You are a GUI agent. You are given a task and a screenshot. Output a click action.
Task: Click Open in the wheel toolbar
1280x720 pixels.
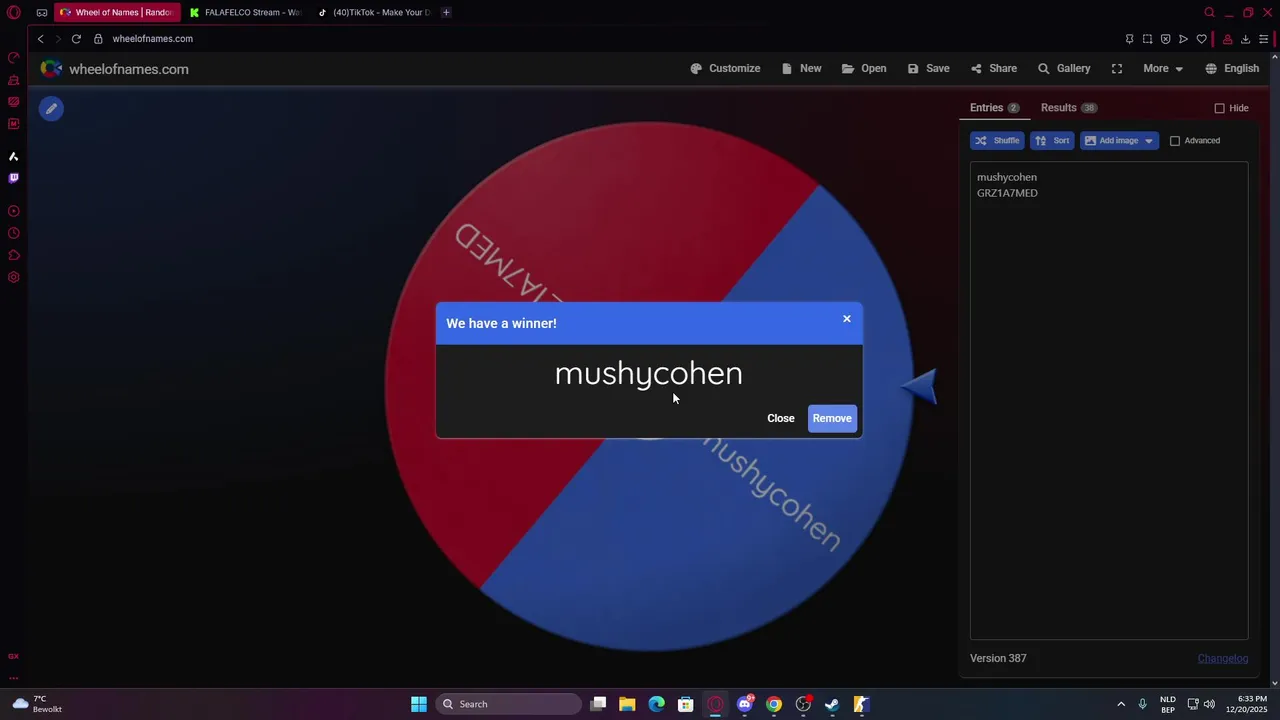[x=864, y=69]
